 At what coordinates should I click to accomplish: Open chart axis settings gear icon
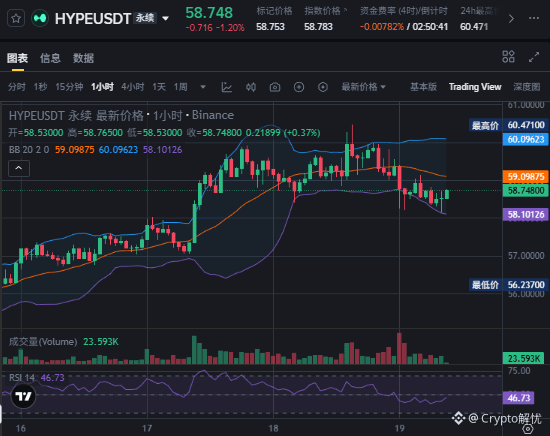[528, 429]
